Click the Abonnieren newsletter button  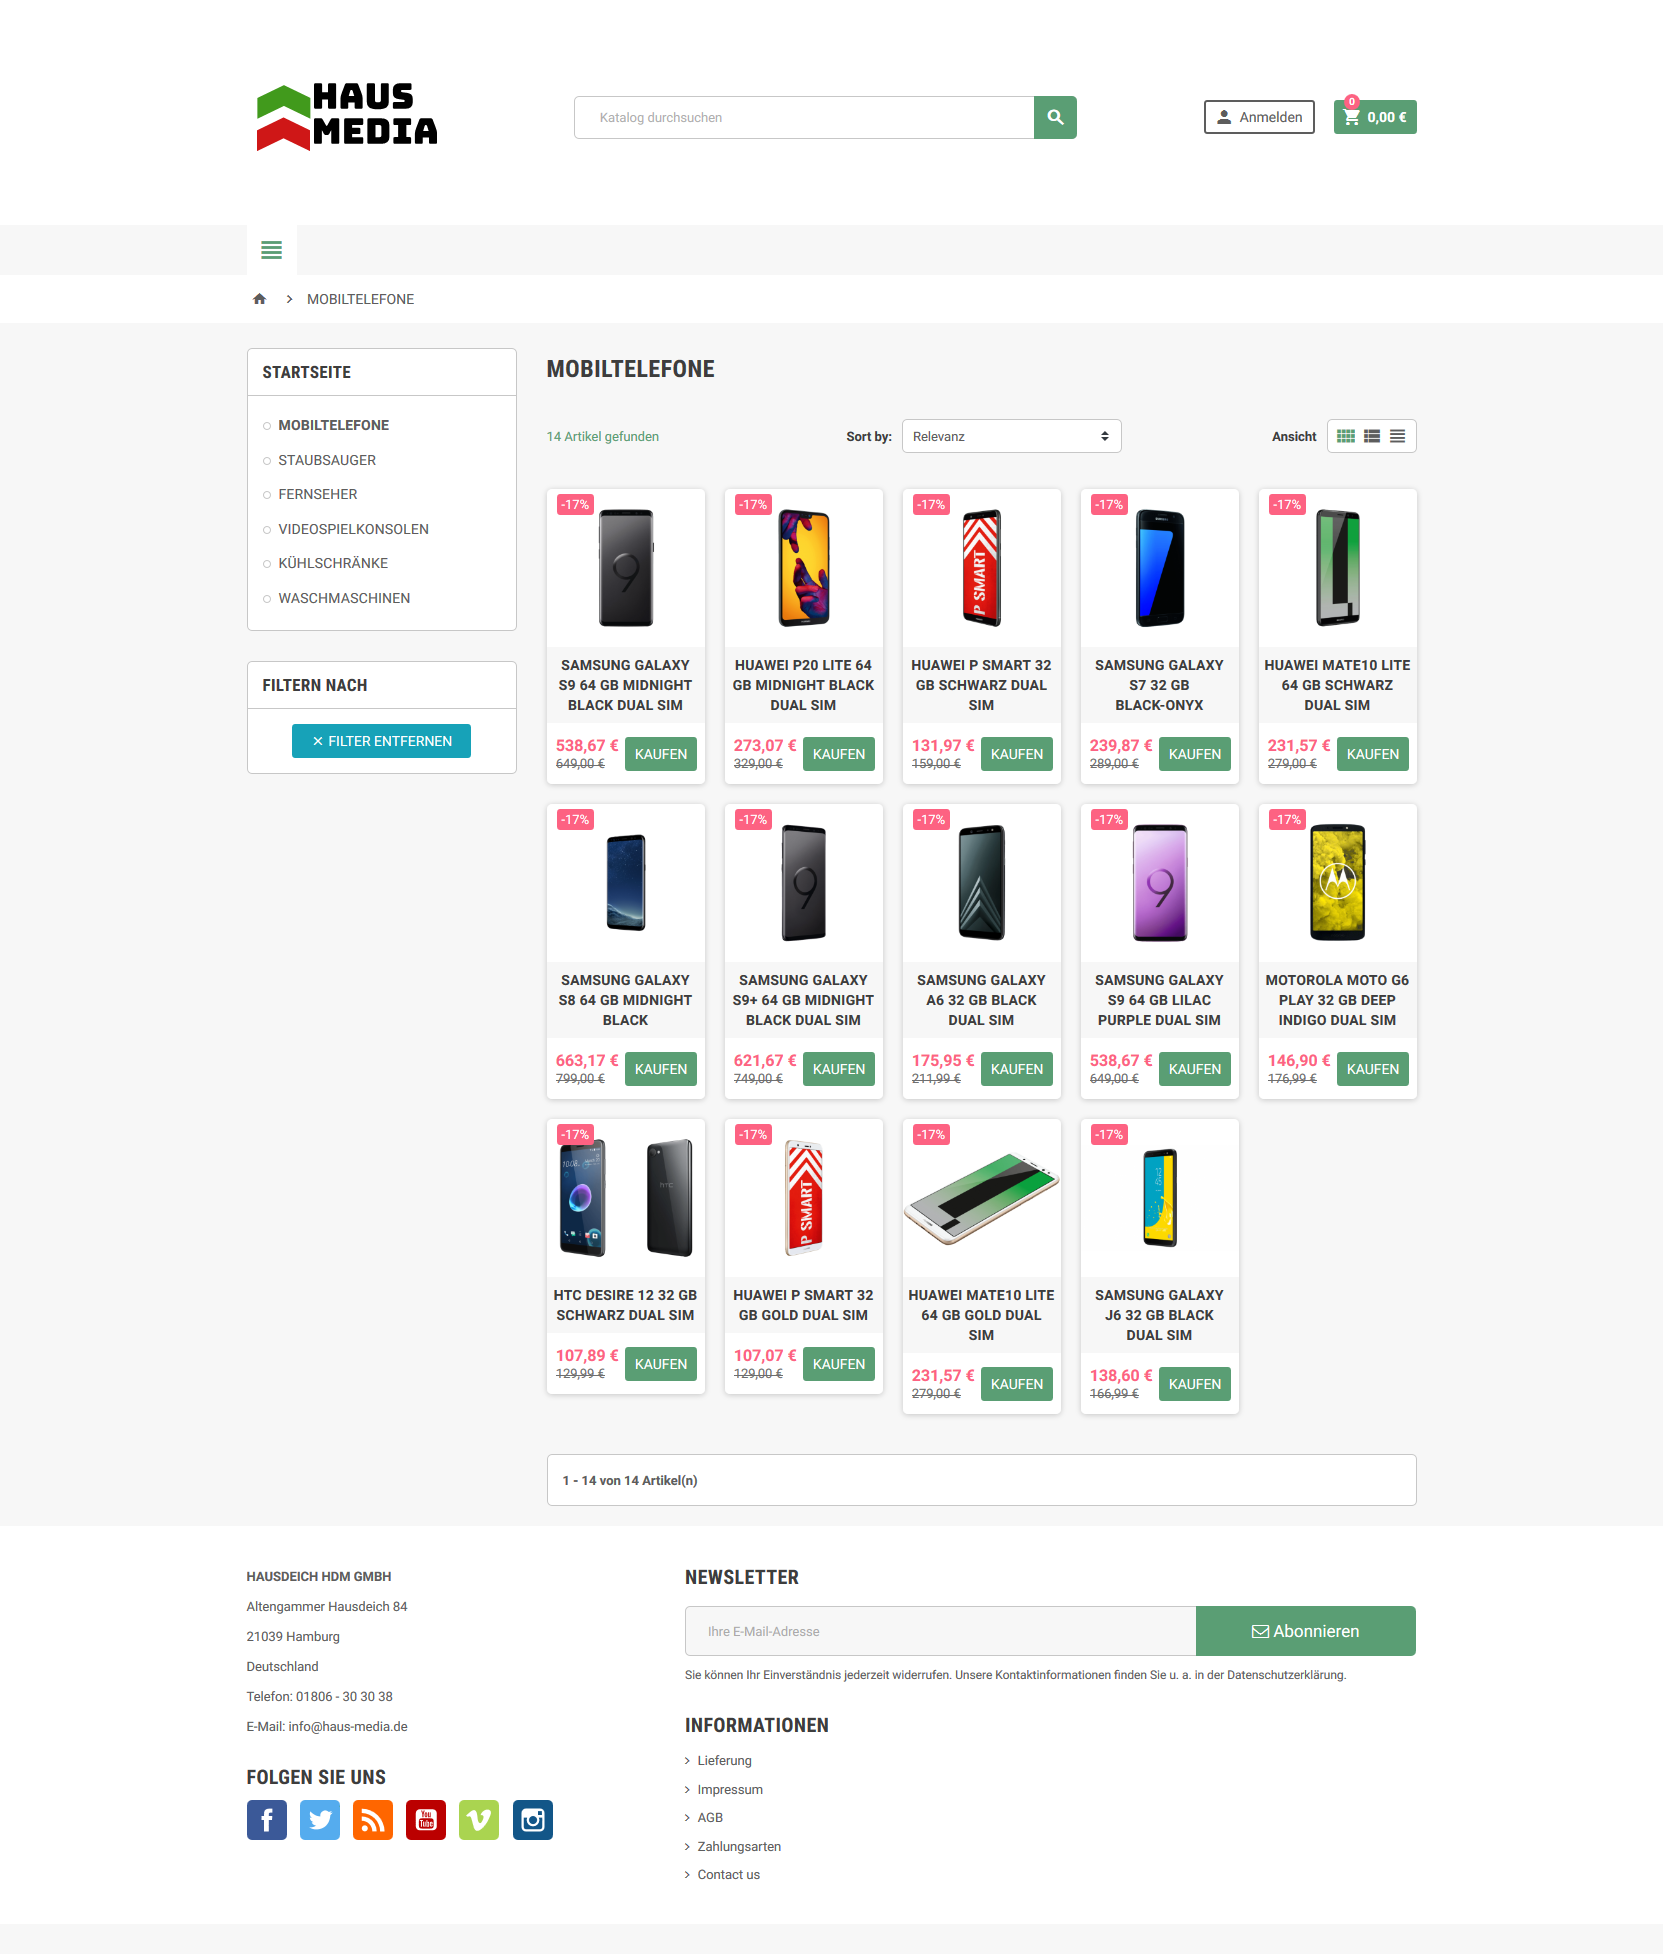click(1306, 1631)
